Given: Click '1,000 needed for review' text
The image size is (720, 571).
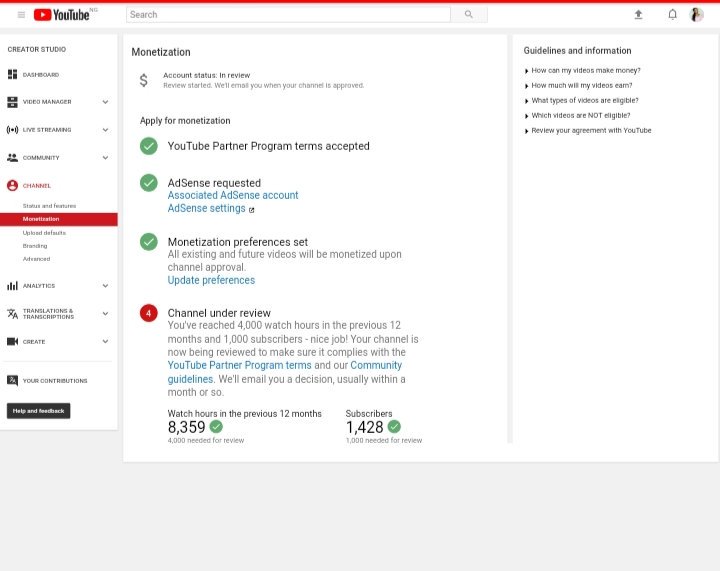Looking at the screenshot, I should 384,441.
